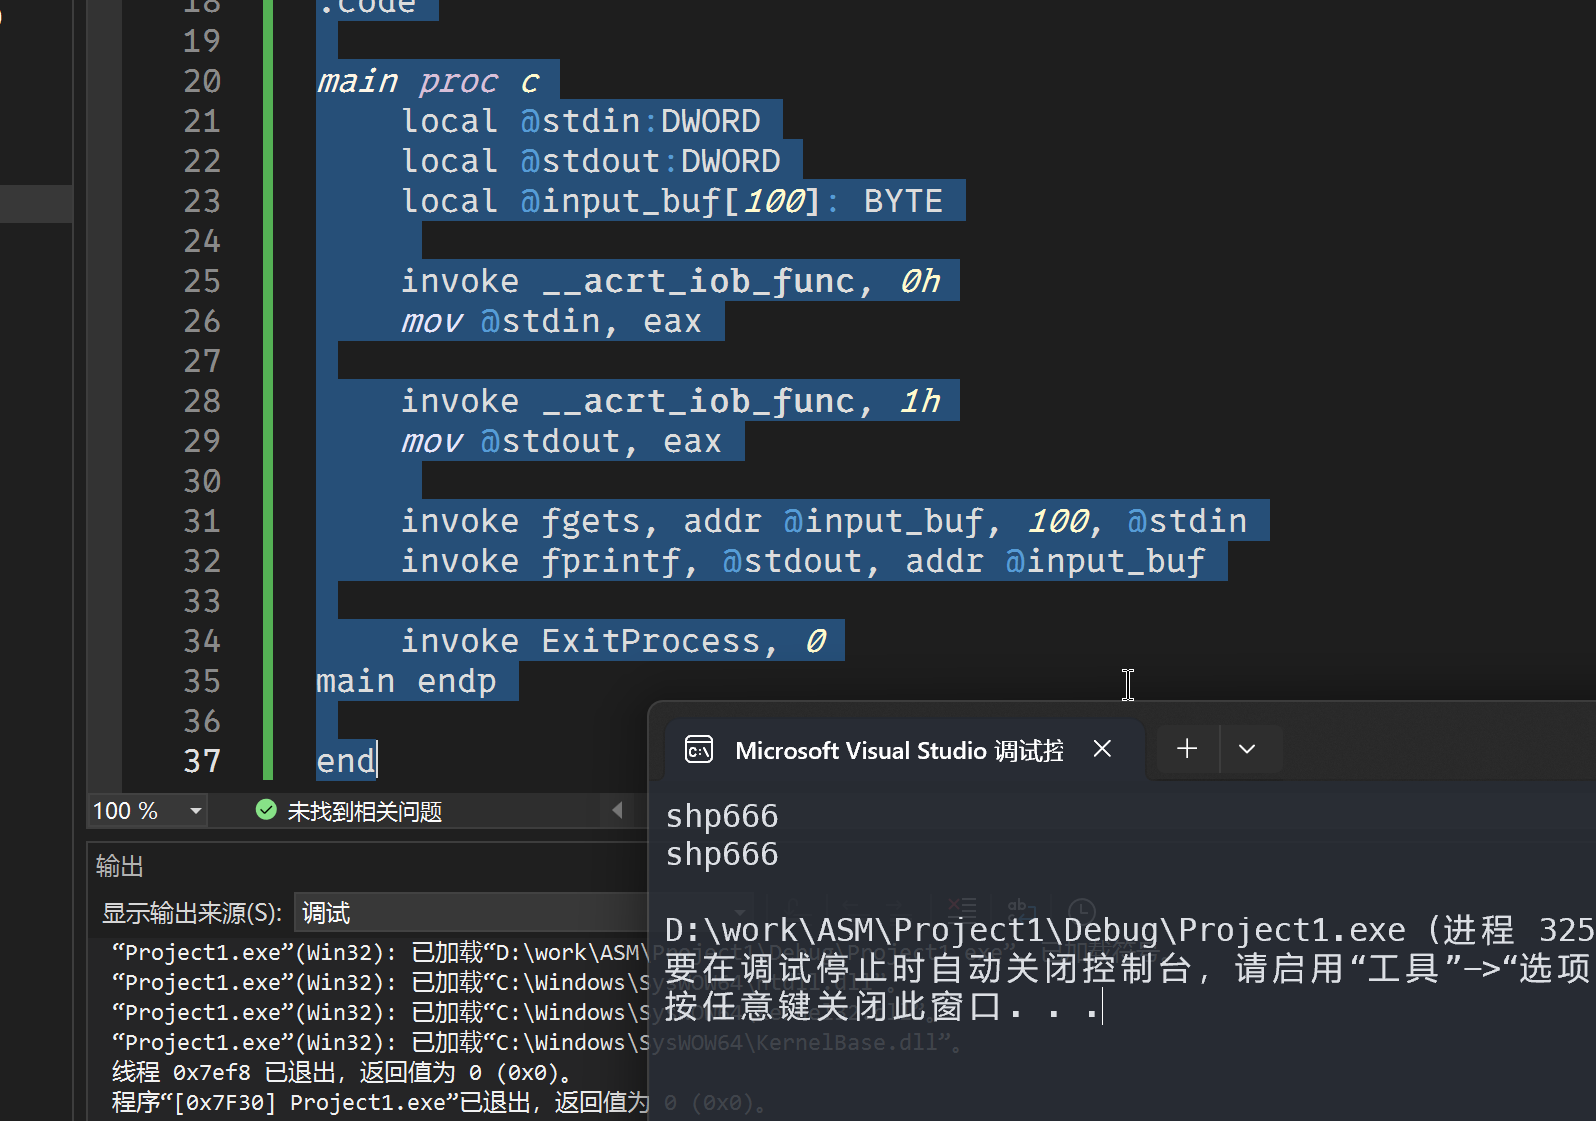The height and width of the screenshot is (1121, 1596).
Task: Close the Microsoft Visual Studio debug console tab
Action: pyautogui.click(x=1102, y=749)
